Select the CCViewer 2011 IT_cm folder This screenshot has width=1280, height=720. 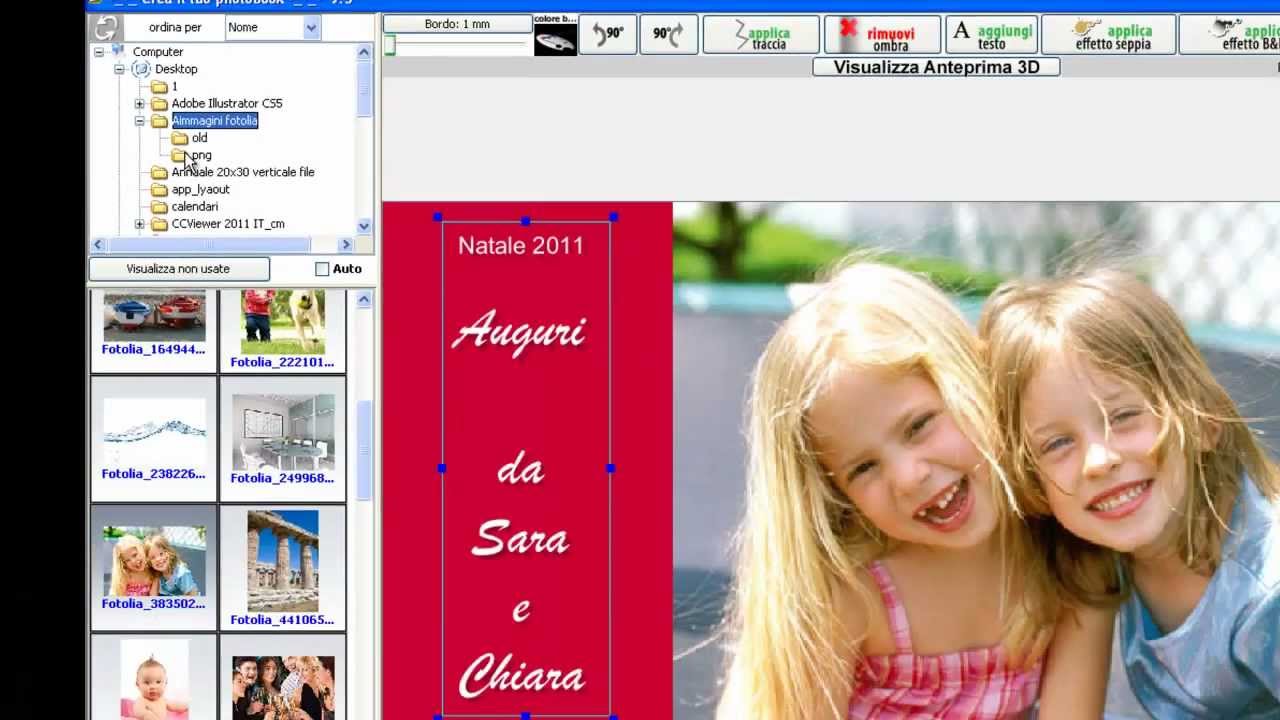coord(228,224)
